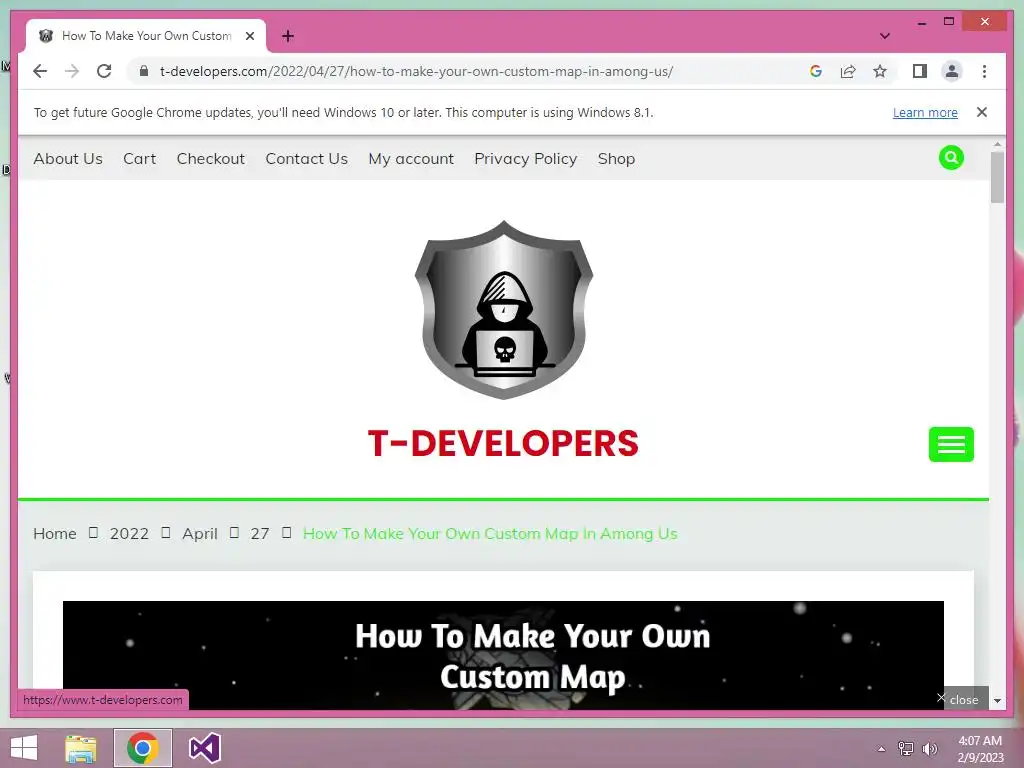Click the browser forward arrow
Image resolution: width=1024 pixels, height=768 pixels.
point(72,71)
